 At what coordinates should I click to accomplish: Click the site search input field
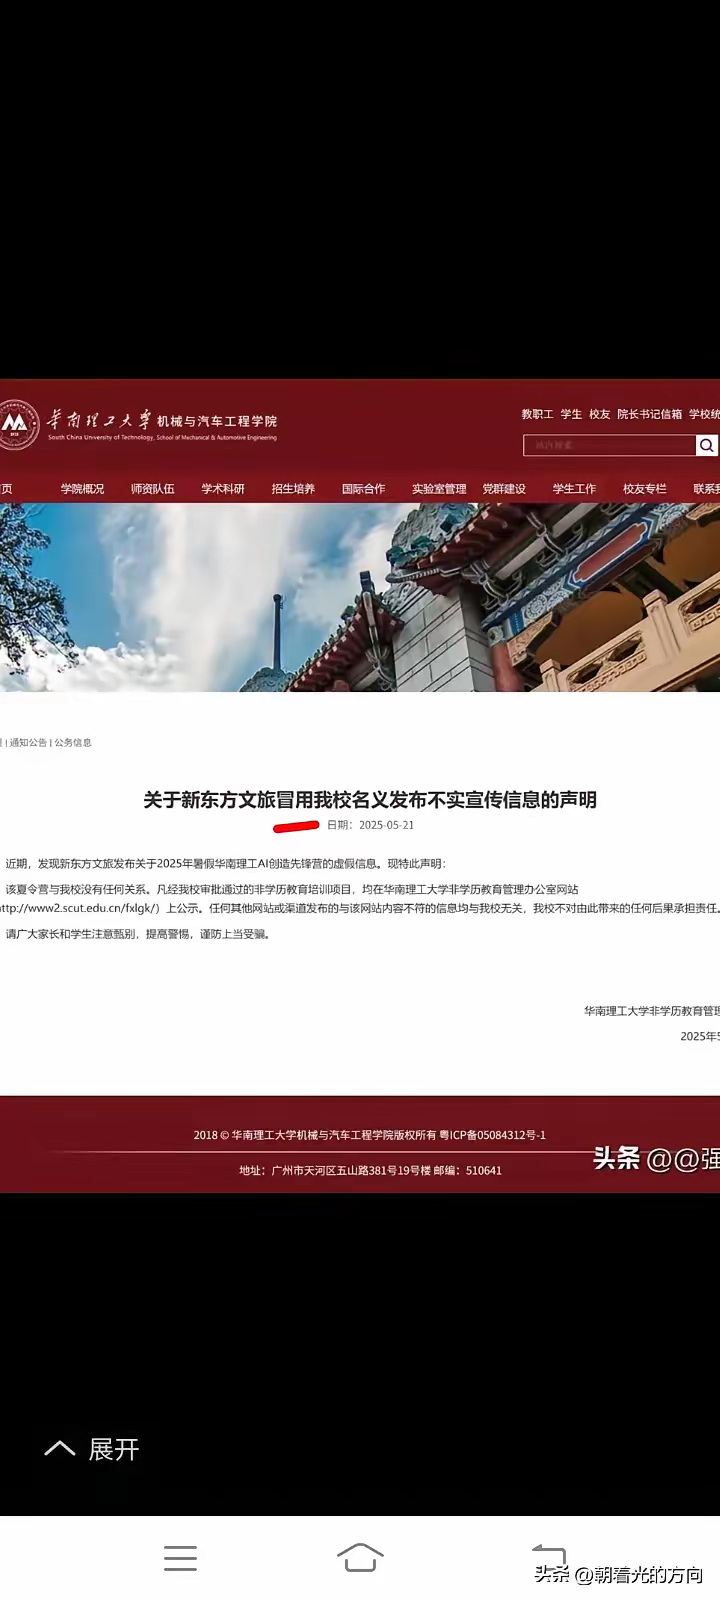(609, 445)
